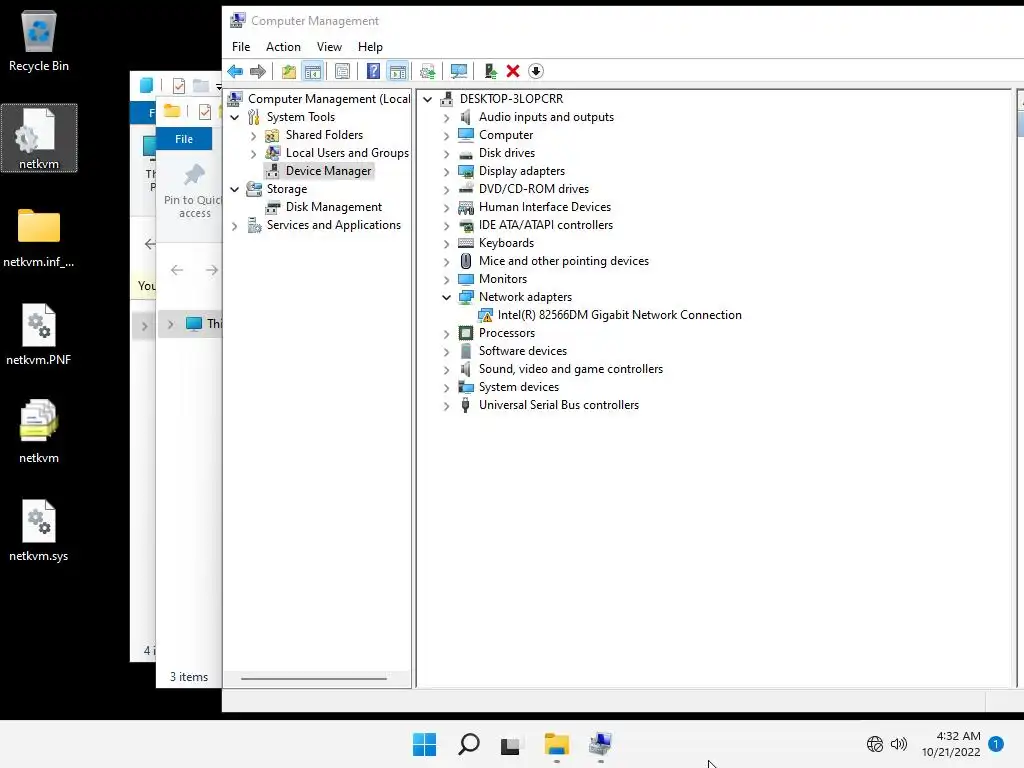Select the Services and Applications label
This screenshot has height=768, width=1024.
point(334,225)
